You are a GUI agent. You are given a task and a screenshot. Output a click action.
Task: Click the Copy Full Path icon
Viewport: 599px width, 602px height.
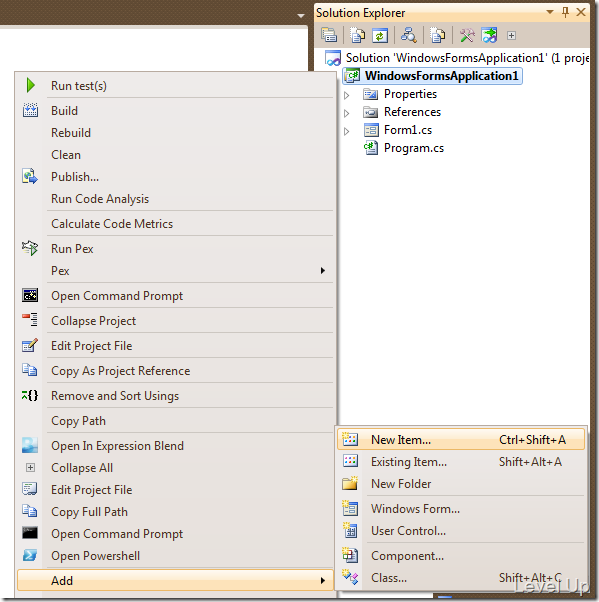(30, 511)
